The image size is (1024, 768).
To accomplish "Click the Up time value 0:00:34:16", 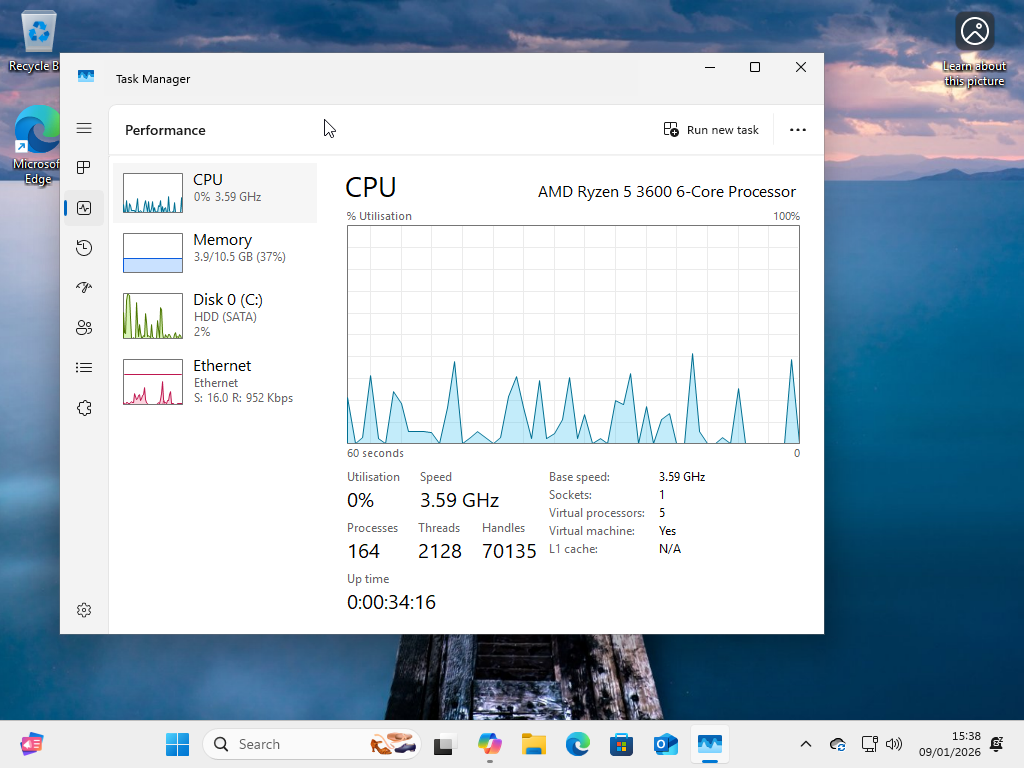I will pyautogui.click(x=391, y=602).
